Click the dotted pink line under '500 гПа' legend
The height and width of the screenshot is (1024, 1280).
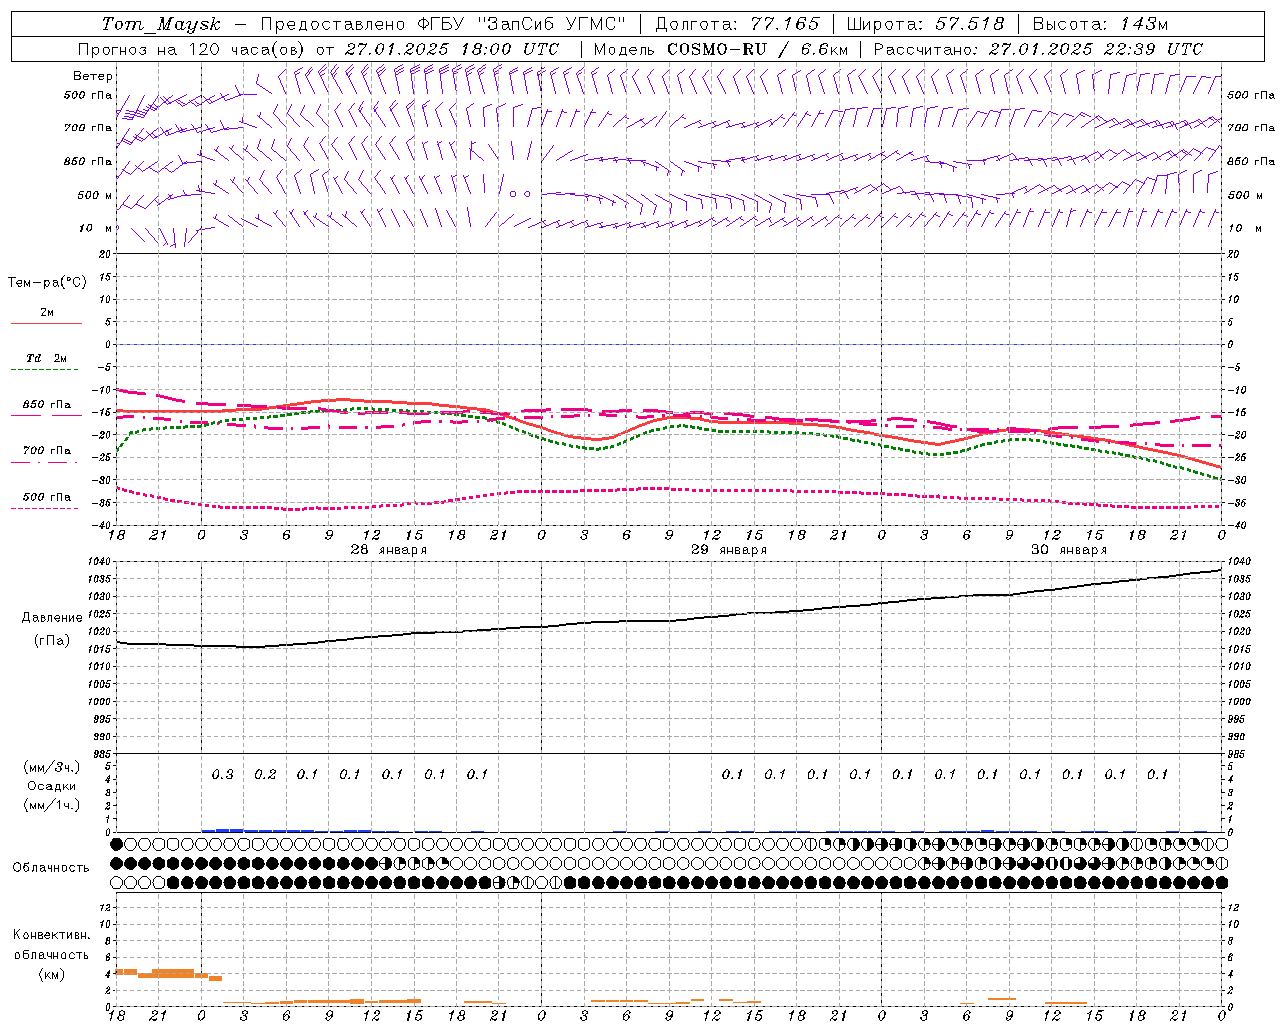(x=44, y=508)
